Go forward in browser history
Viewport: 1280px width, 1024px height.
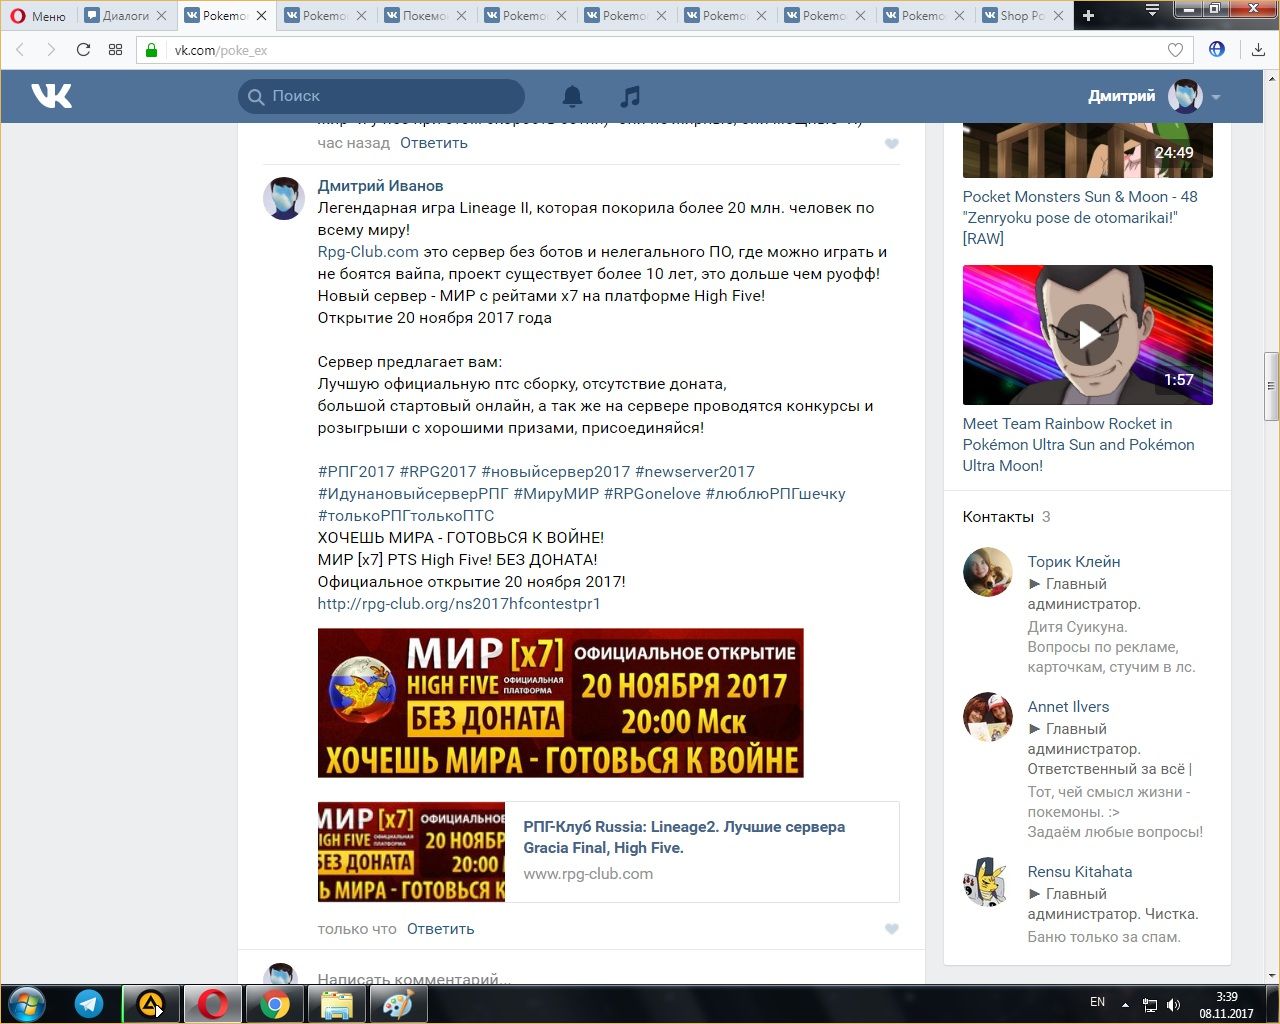pos(51,50)
